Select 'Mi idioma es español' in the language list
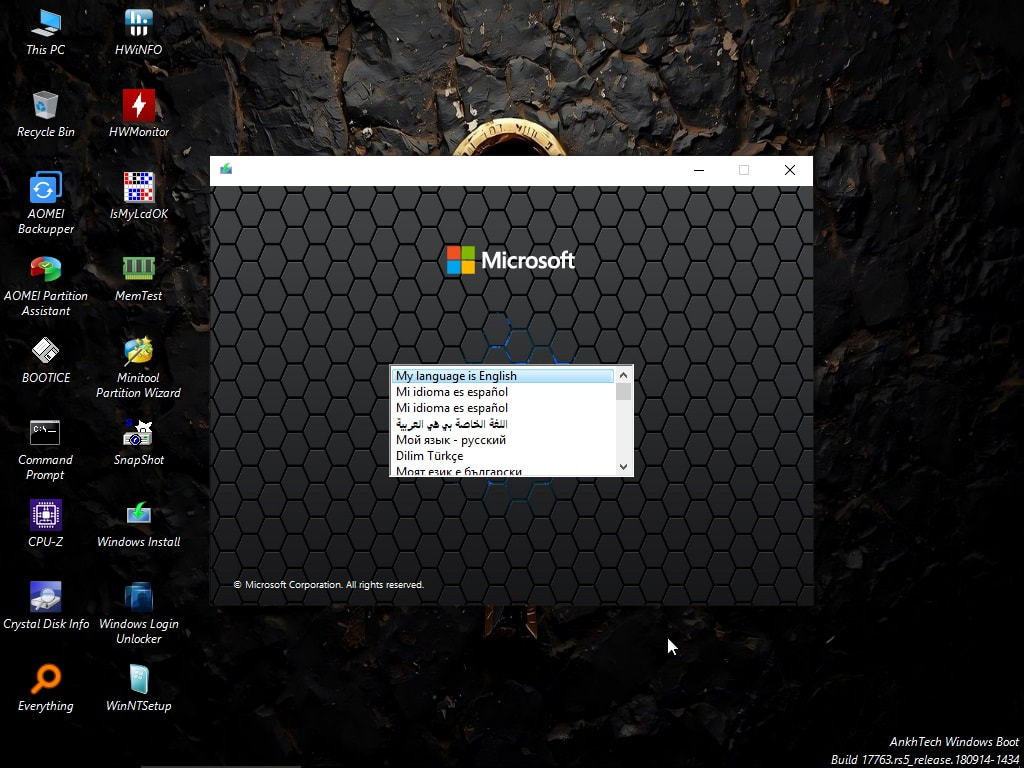The height and width of the screenshot is (768, 1024). click(x=452, y=391)
